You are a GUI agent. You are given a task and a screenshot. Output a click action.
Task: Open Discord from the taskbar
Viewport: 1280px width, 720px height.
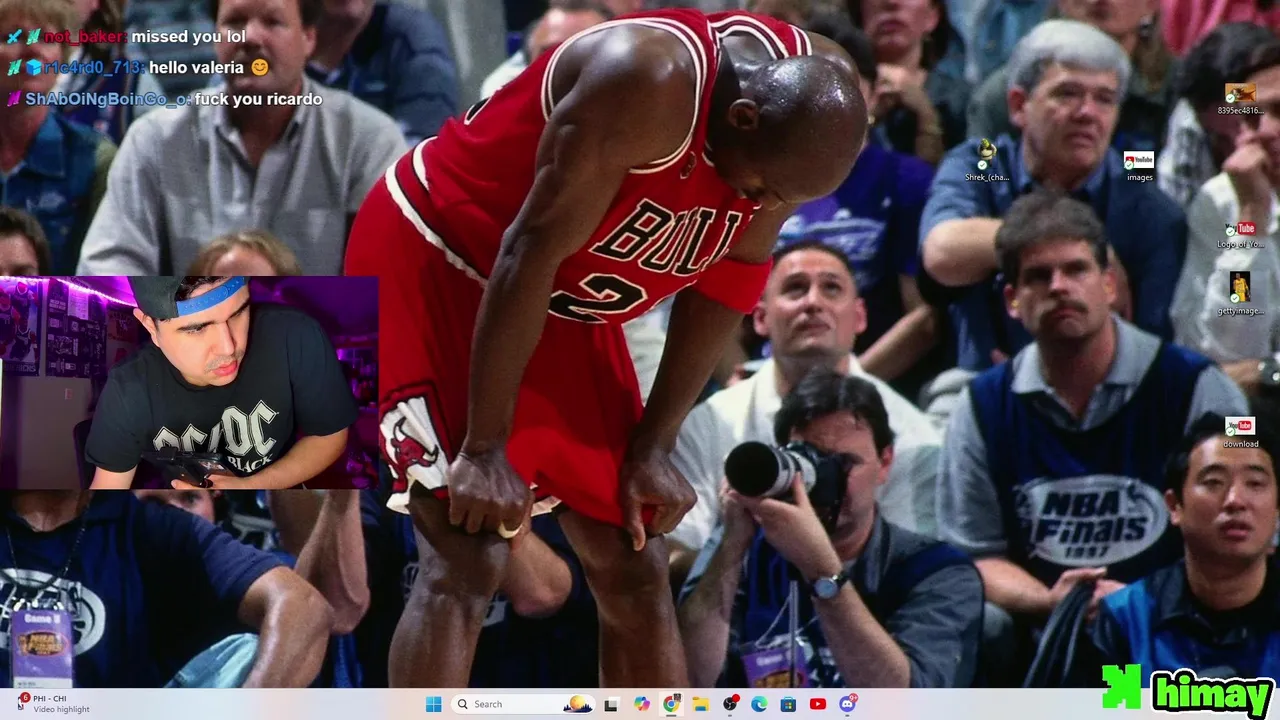847,704
